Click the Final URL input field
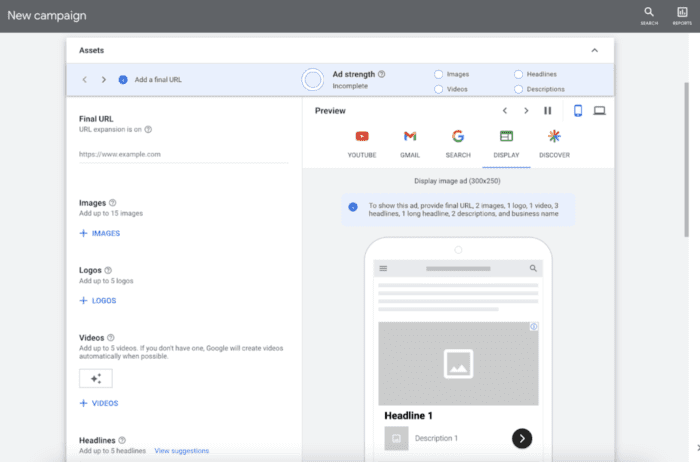The image size is (700, 462). [x=182, y=154]
